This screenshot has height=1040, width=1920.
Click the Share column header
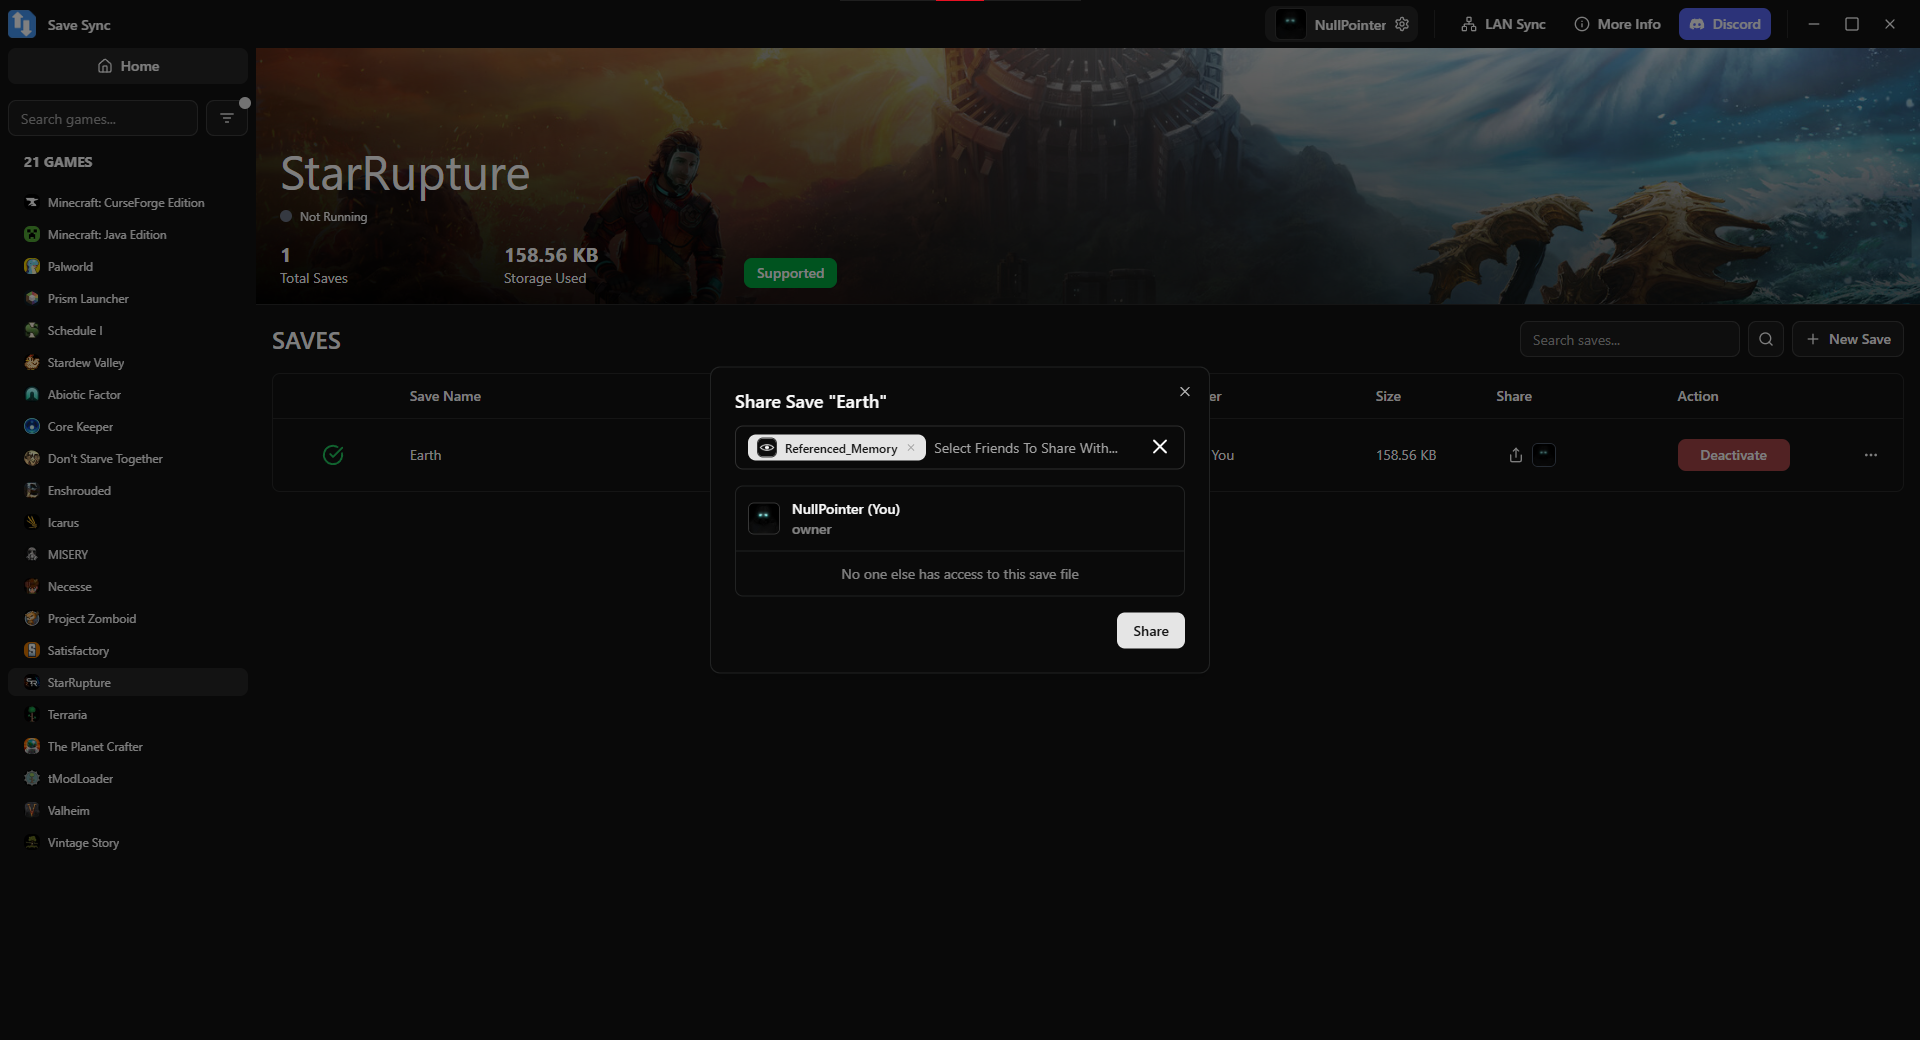tap(1514, 396)
